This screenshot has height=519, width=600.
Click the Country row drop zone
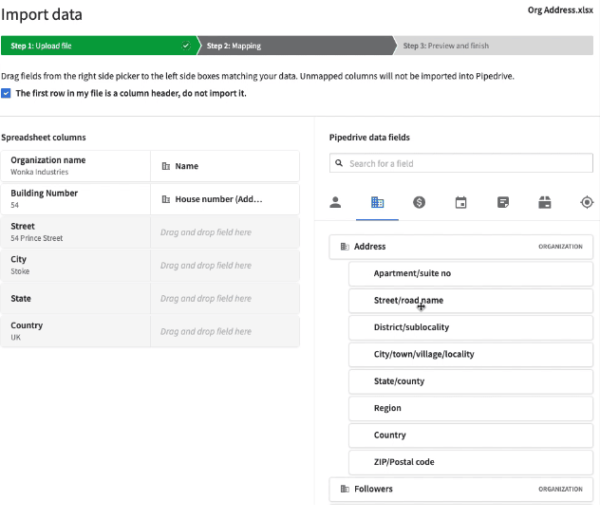pos(225,331)
